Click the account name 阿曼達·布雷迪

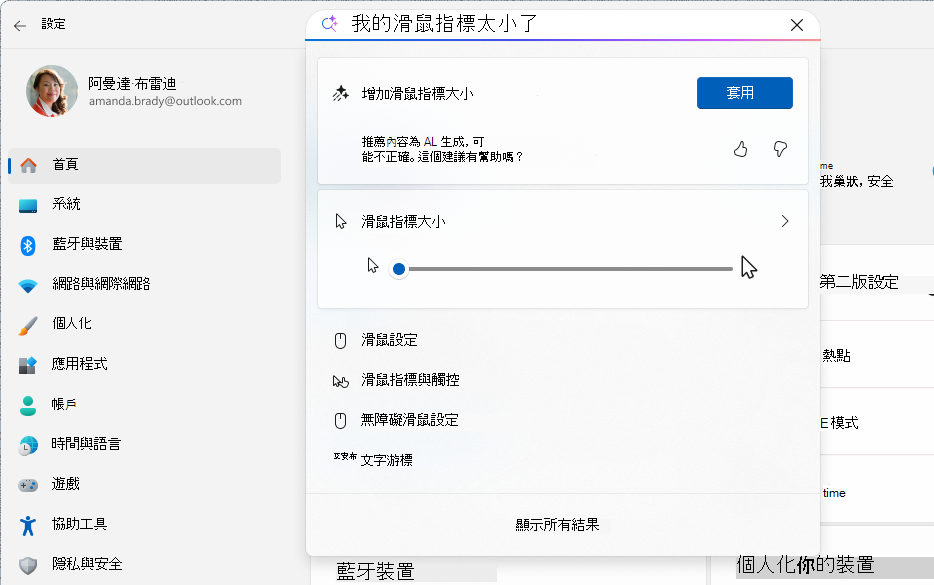coord(132,83)
